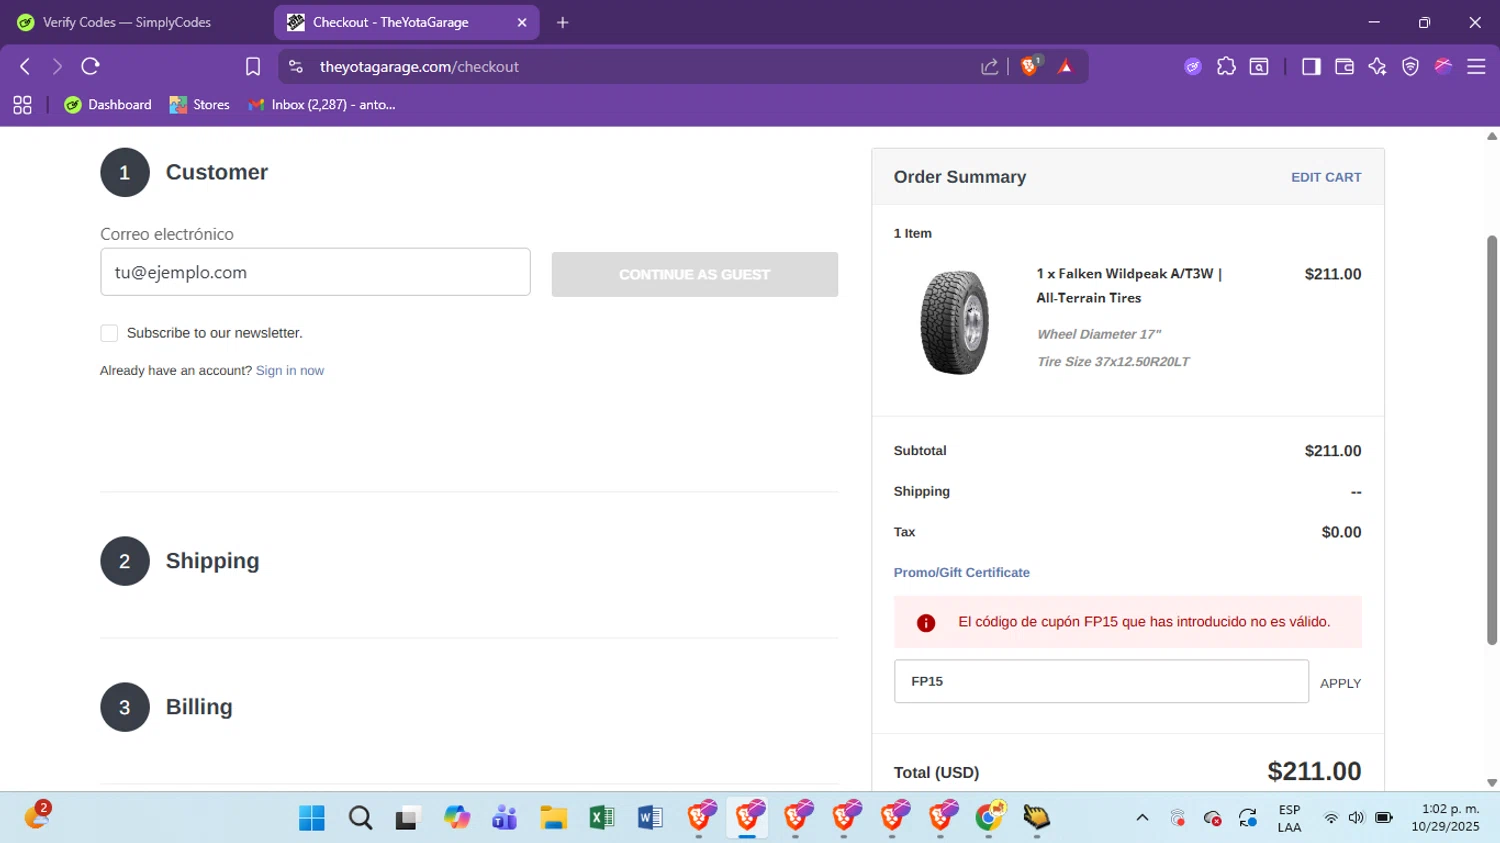The width and height of the screenshot is (1500, 843).
Task: Click the address bar URL
Action: coord(419,66)
